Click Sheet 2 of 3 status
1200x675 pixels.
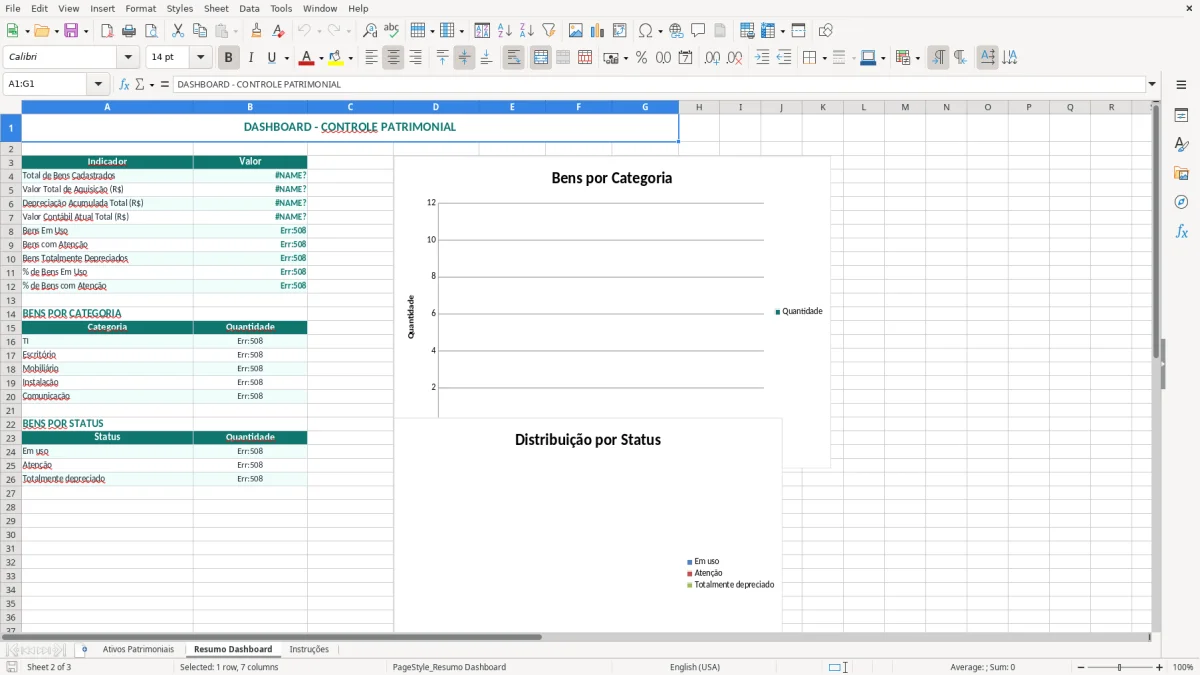point(49,667)
